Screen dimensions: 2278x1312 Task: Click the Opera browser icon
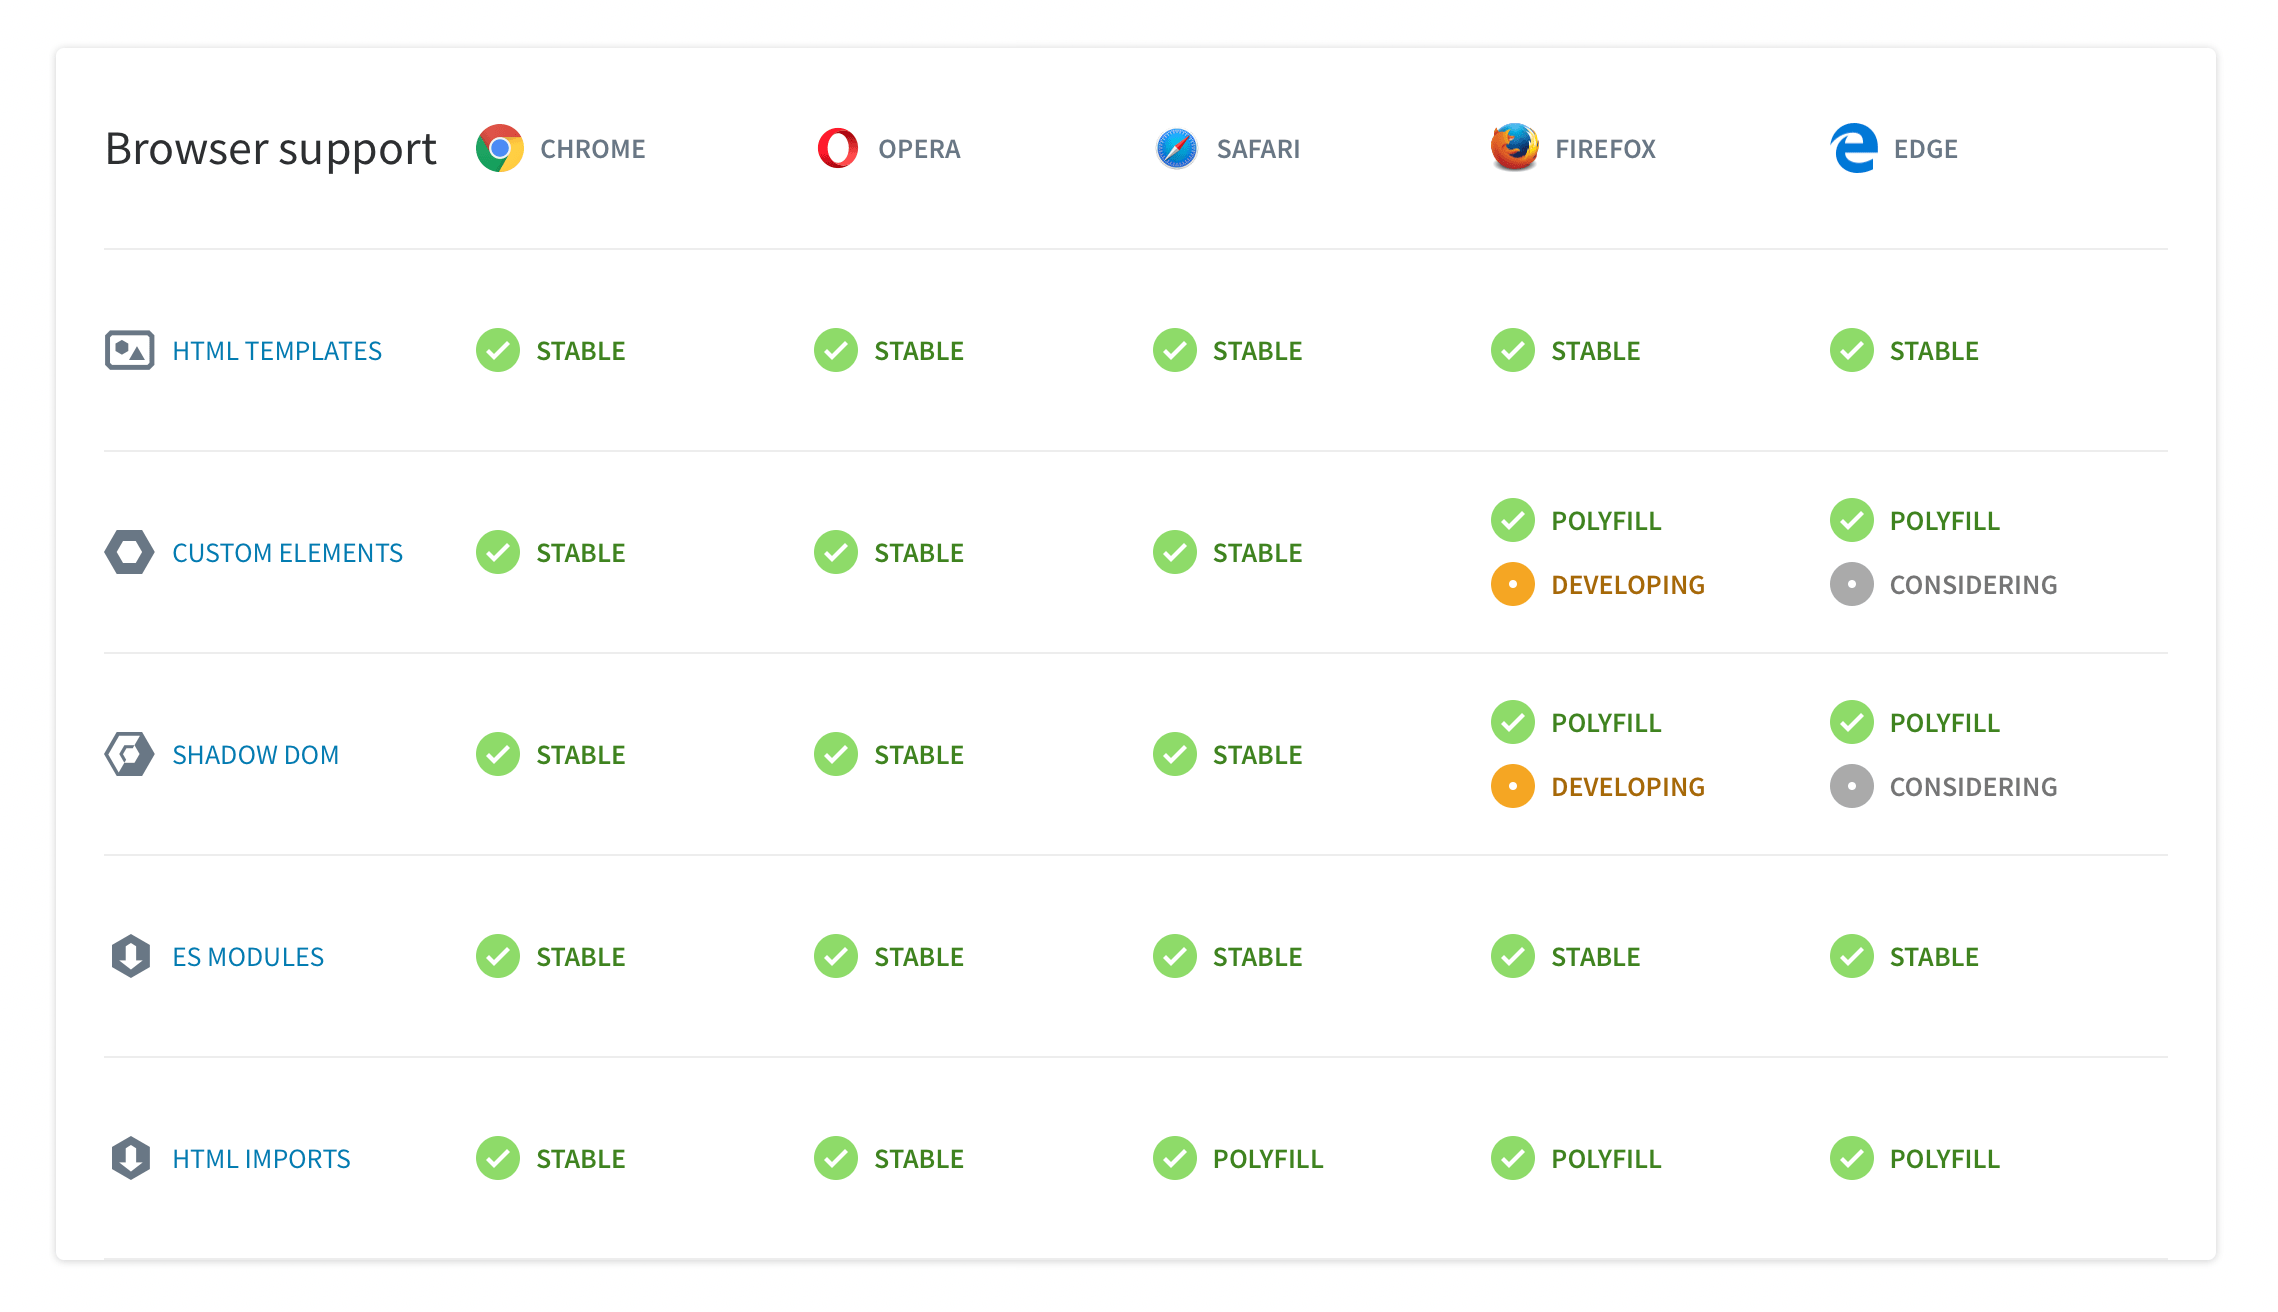pyautogui.click(x=839, y=149)
